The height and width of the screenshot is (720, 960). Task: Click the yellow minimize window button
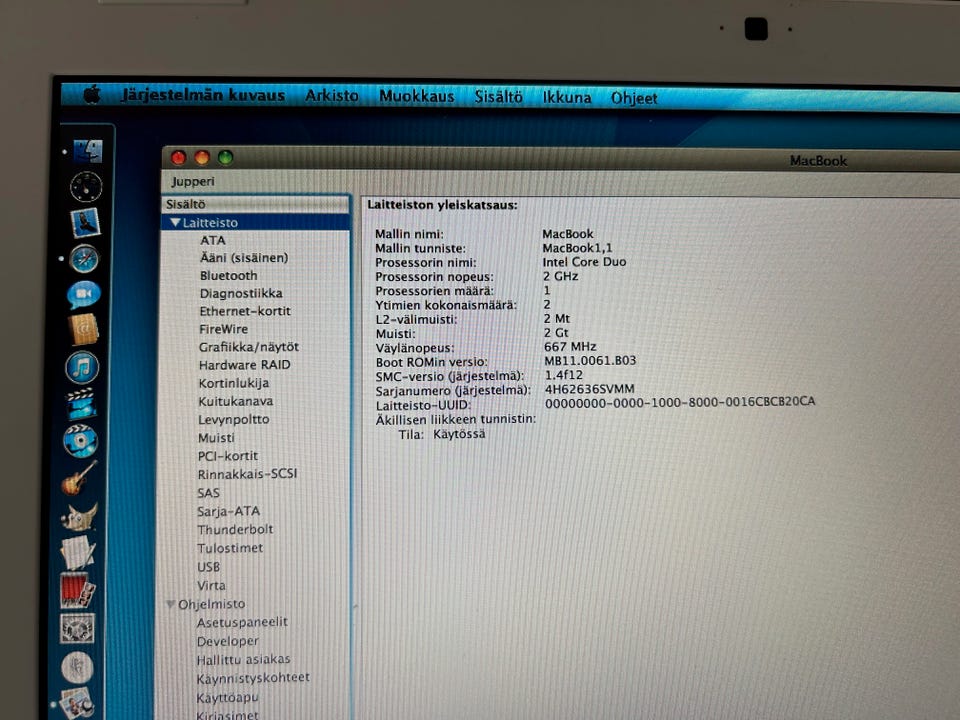tap(202, 158)
